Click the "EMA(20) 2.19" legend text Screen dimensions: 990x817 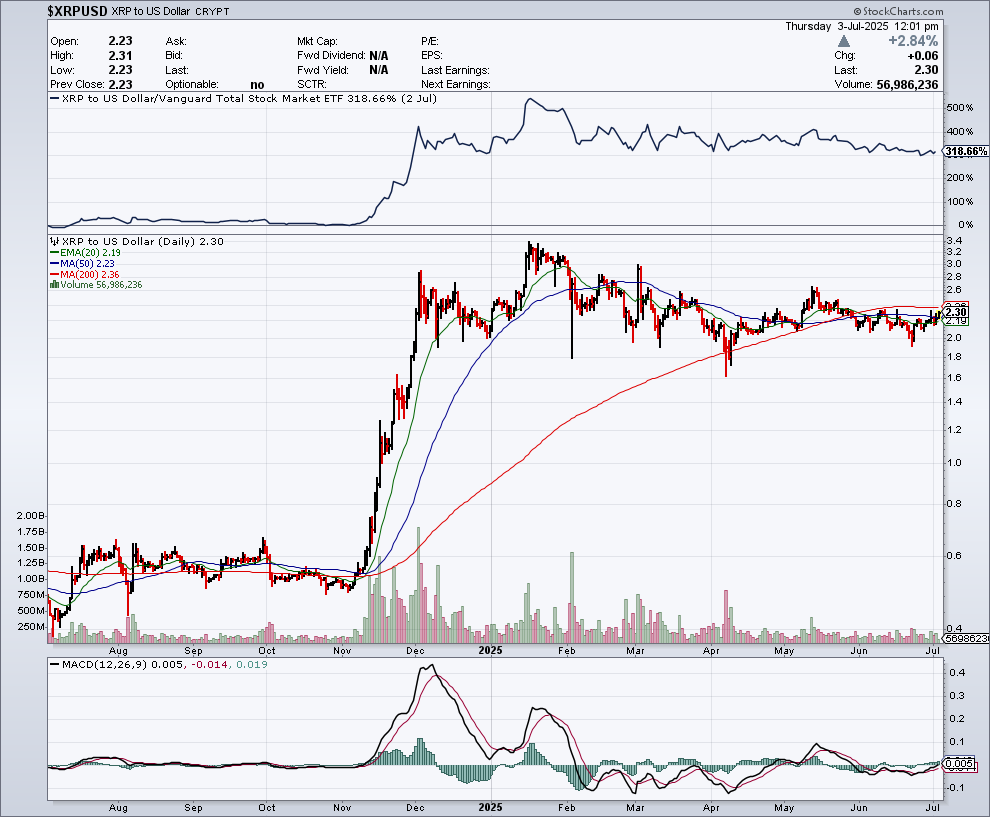[x=90, y=253]
